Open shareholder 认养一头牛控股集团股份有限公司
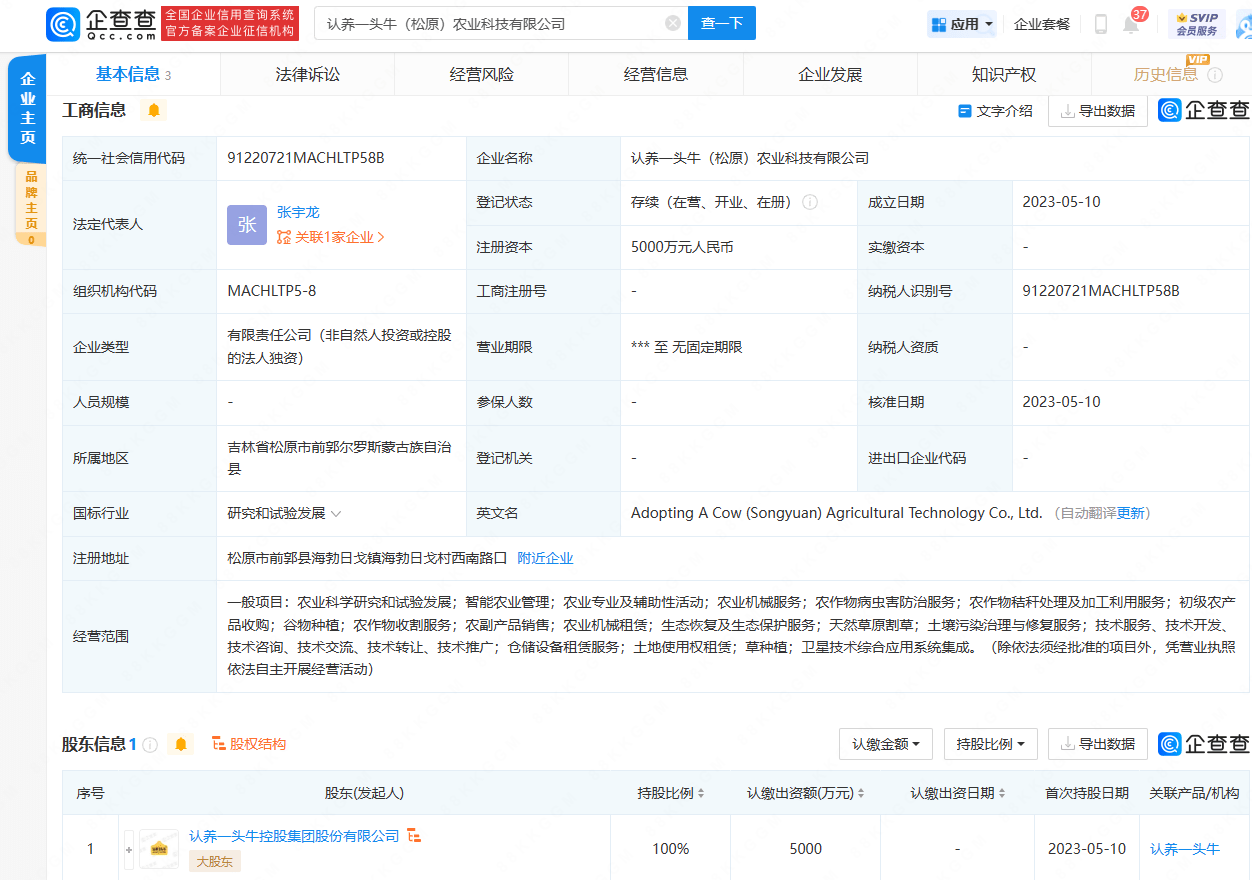This screenshot has height=880, width=1252. (x=294, y=836)
